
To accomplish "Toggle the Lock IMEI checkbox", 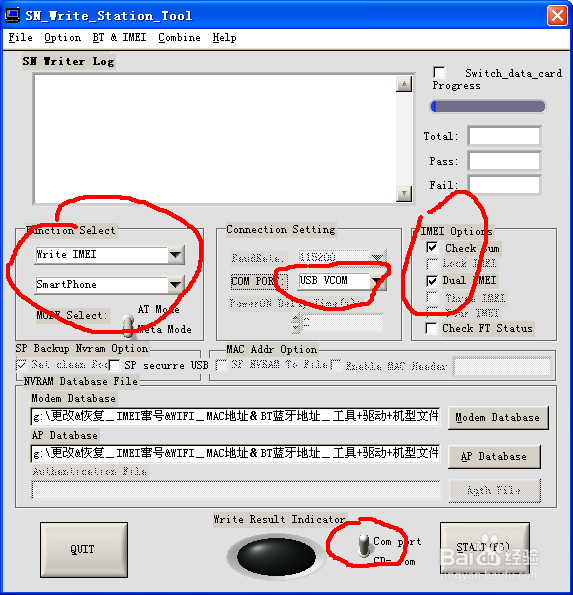I will pos(432,264).
